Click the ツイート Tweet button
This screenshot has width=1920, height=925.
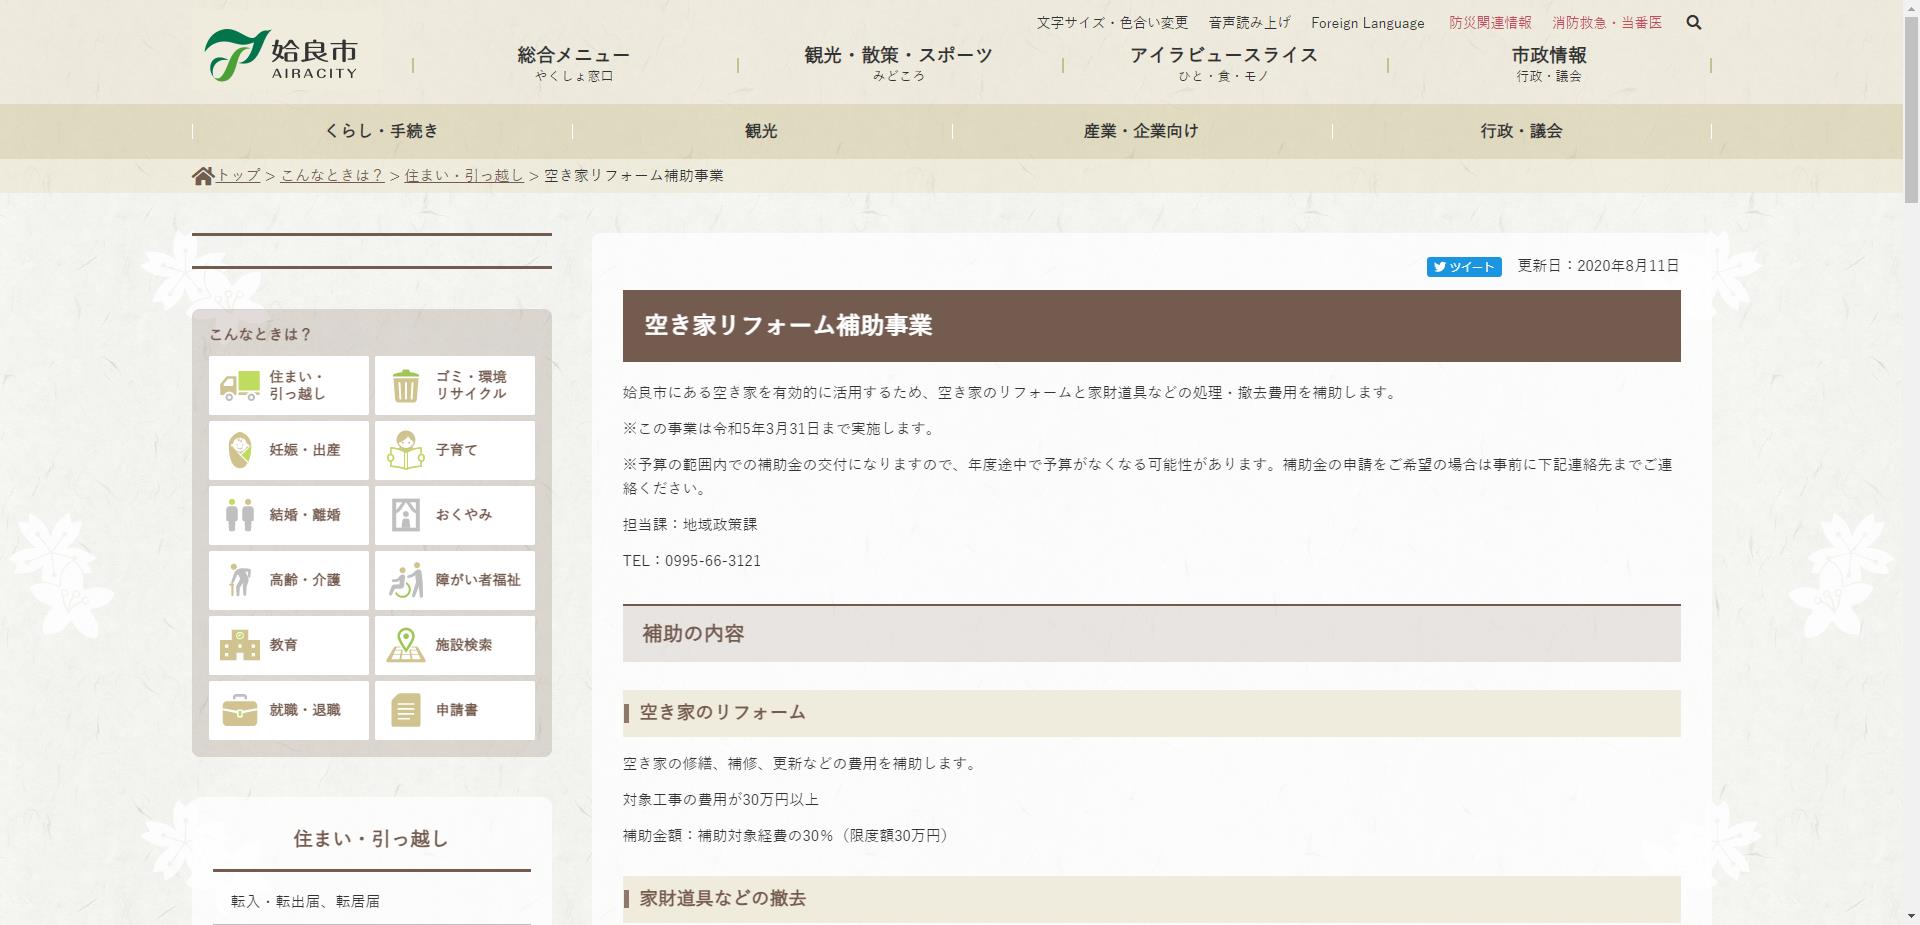[x=1463, y=267]
